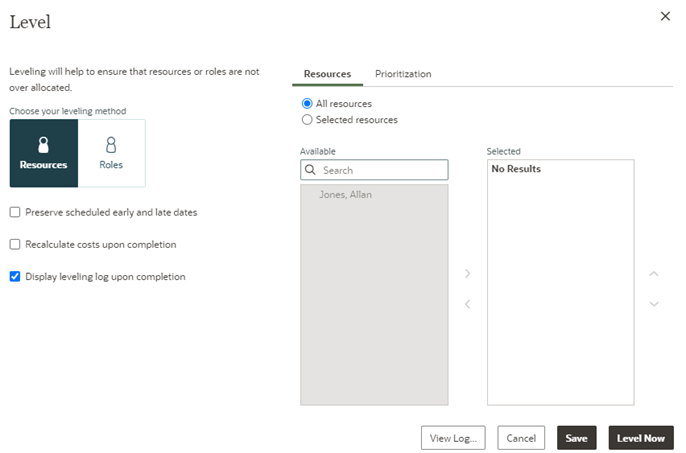Close the Level dialog

(665, 16)
